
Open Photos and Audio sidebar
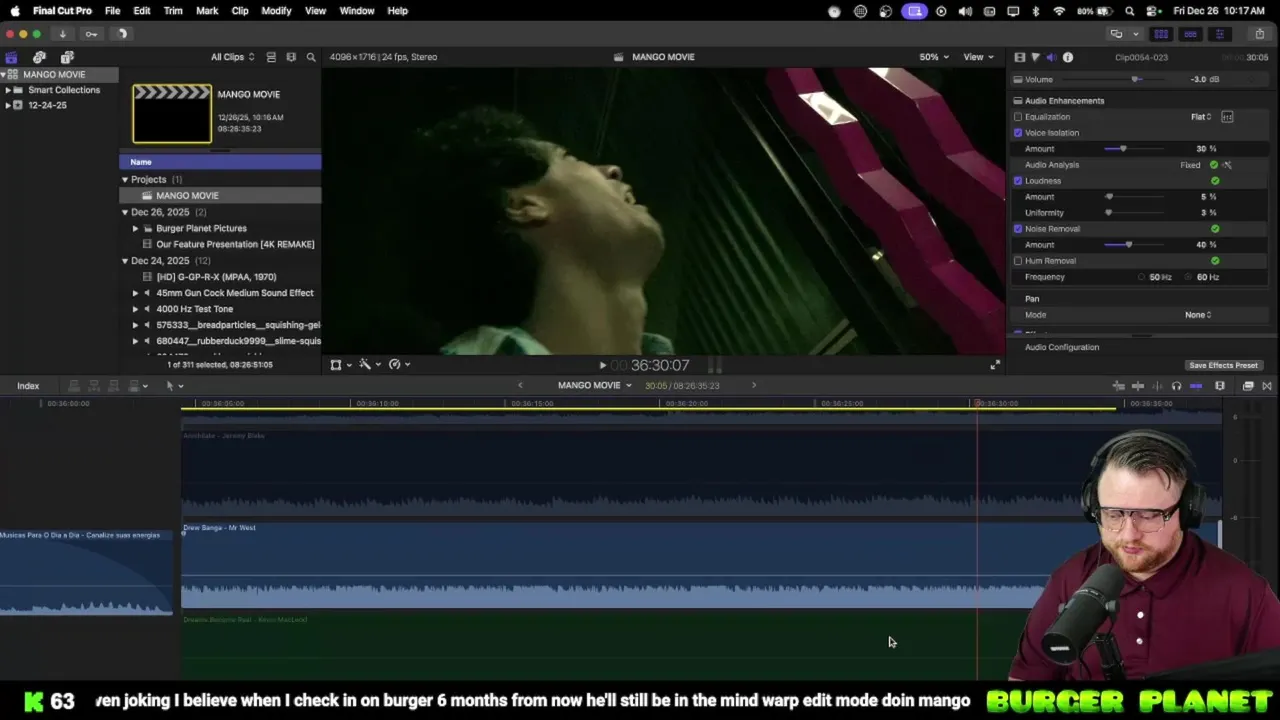pos(39,57)
